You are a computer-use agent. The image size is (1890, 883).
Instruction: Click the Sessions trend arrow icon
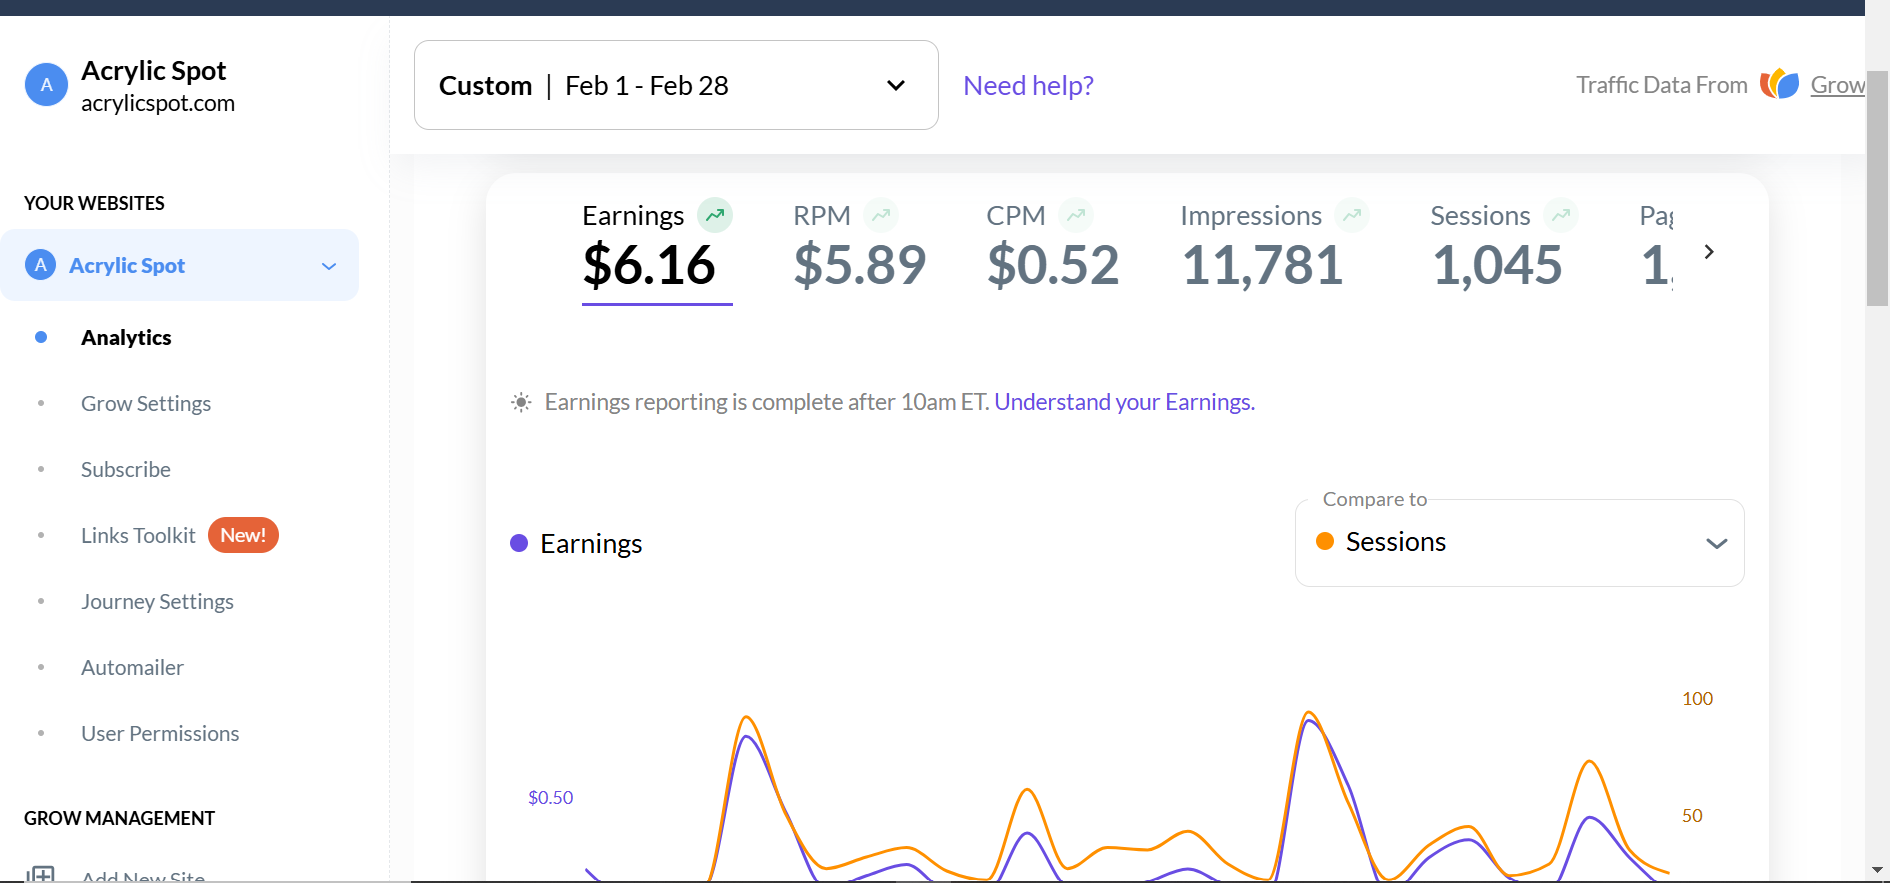click(1561, 214)
